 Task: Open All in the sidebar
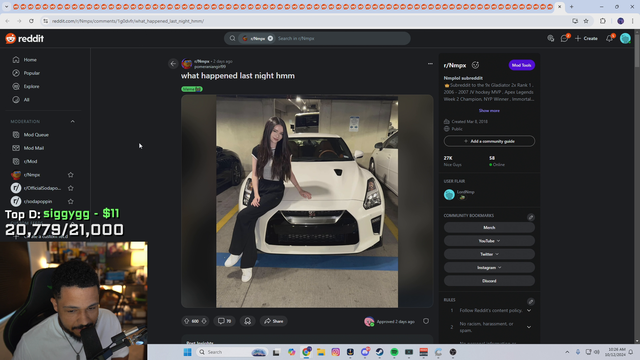27,100
